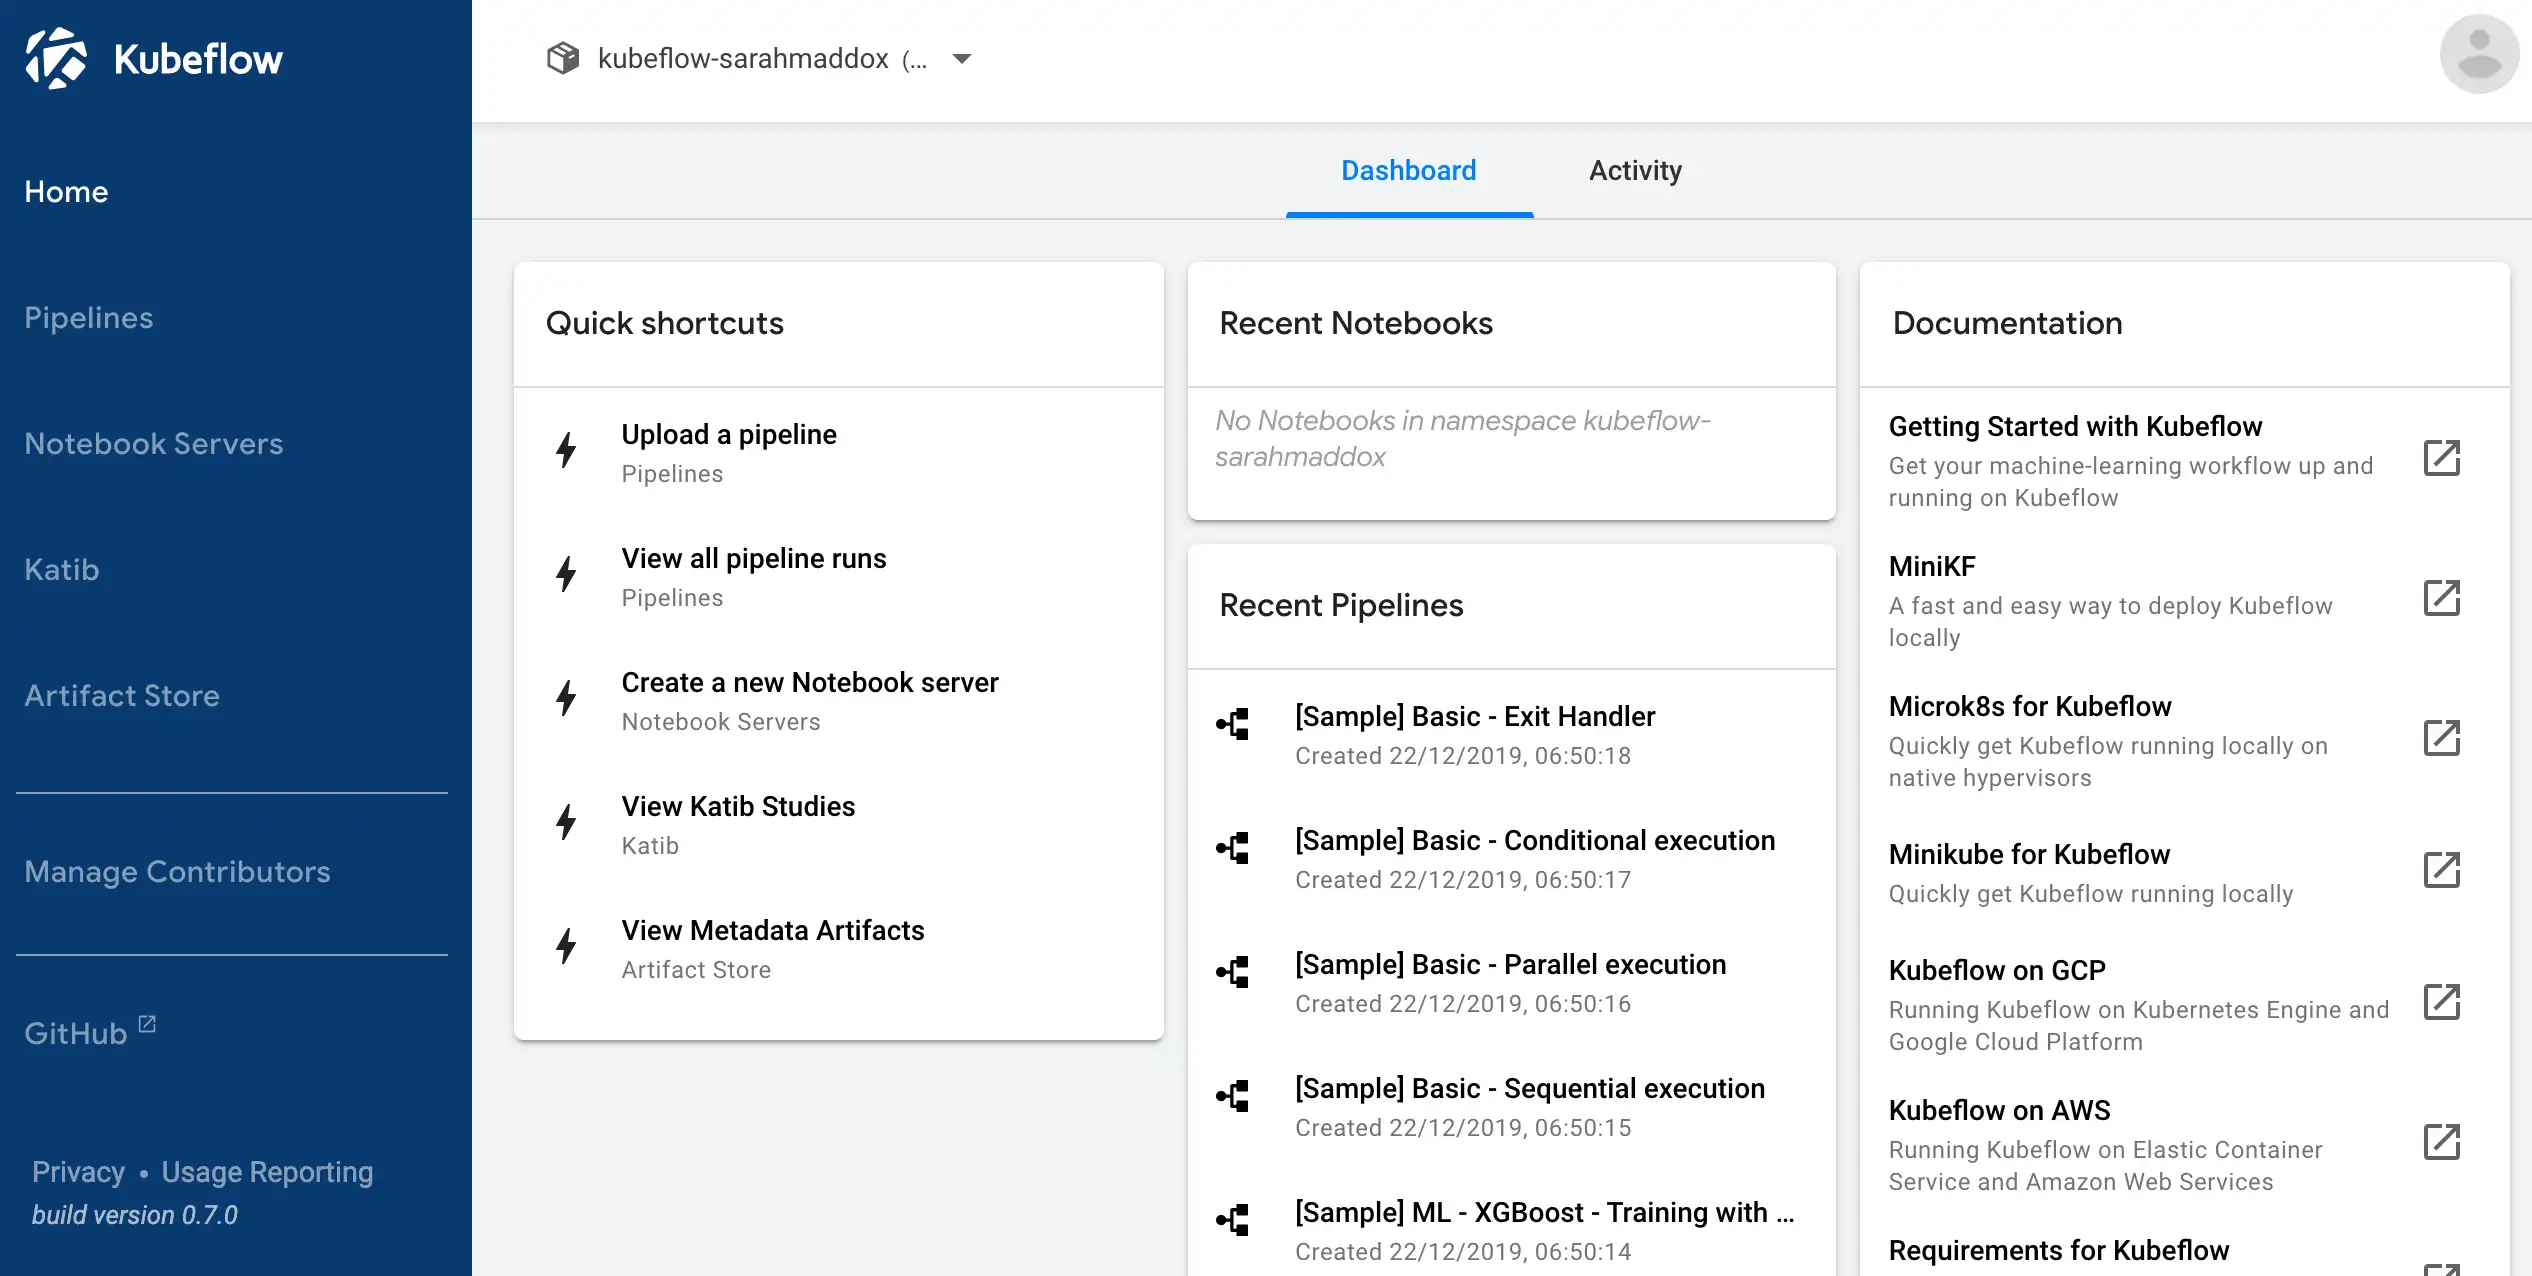The height and width of the screenshot is (1276, 2532).
Task: Click Manage Contributors sidebar item
Action: [x=177, y=871]
